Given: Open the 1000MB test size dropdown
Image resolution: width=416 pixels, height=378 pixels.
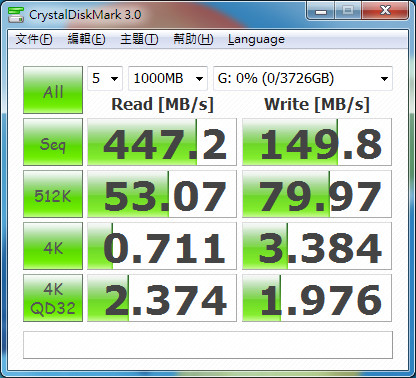Looking at the screenshot, I should [x=168, y=79].
